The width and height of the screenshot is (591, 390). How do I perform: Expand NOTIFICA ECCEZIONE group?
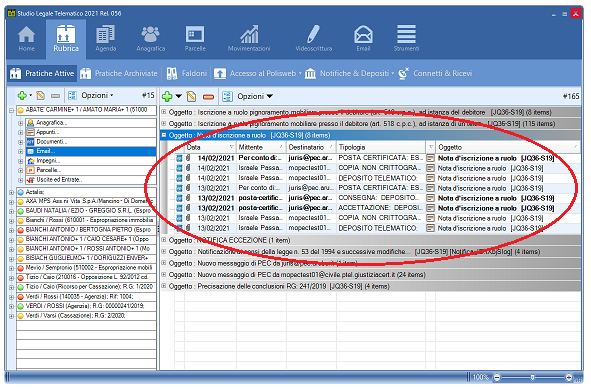tap(164, 240)
